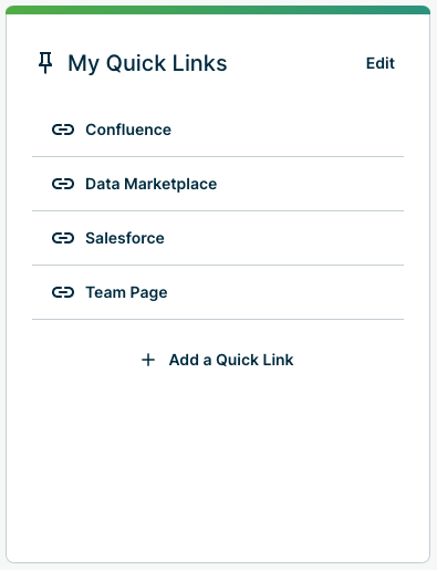Click the pin icon beside My Quick Links
The height and width of the screenshot is (570, 437).
(45, 63)
